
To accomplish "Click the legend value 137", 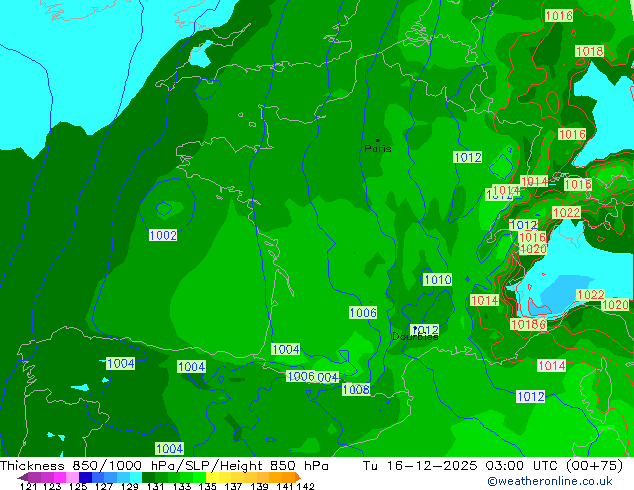I will coord(233,486).
